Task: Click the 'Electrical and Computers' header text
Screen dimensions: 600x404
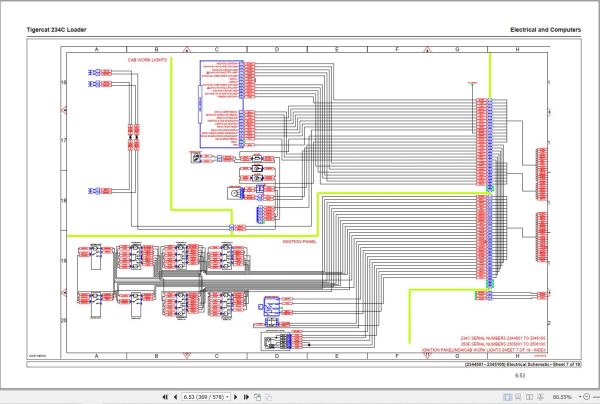Action: tap(545, 29)
